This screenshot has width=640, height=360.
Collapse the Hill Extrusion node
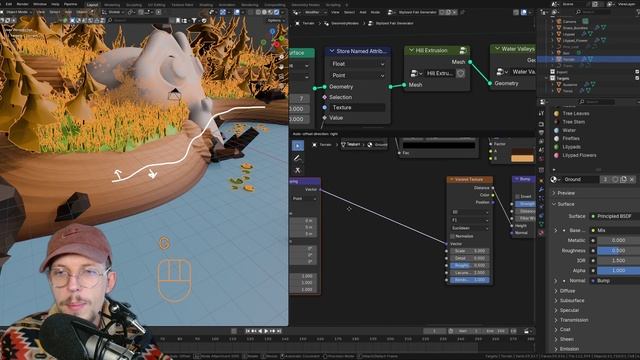pyautogui.click(x=411, y=50)
